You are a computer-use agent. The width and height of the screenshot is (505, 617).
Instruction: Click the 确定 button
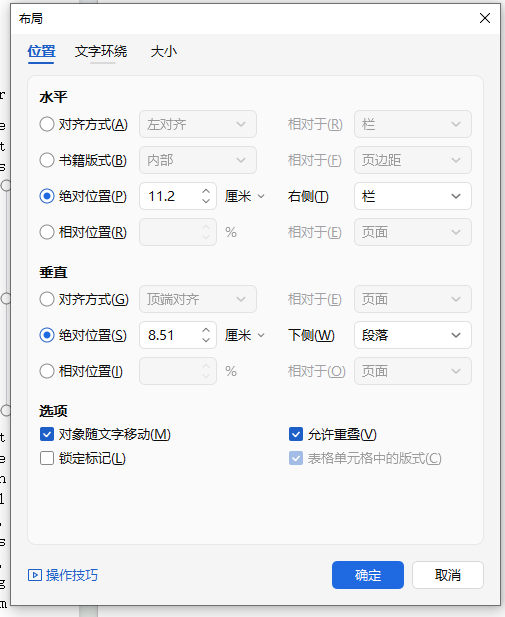pyautogui.click(x=368, y=575)
